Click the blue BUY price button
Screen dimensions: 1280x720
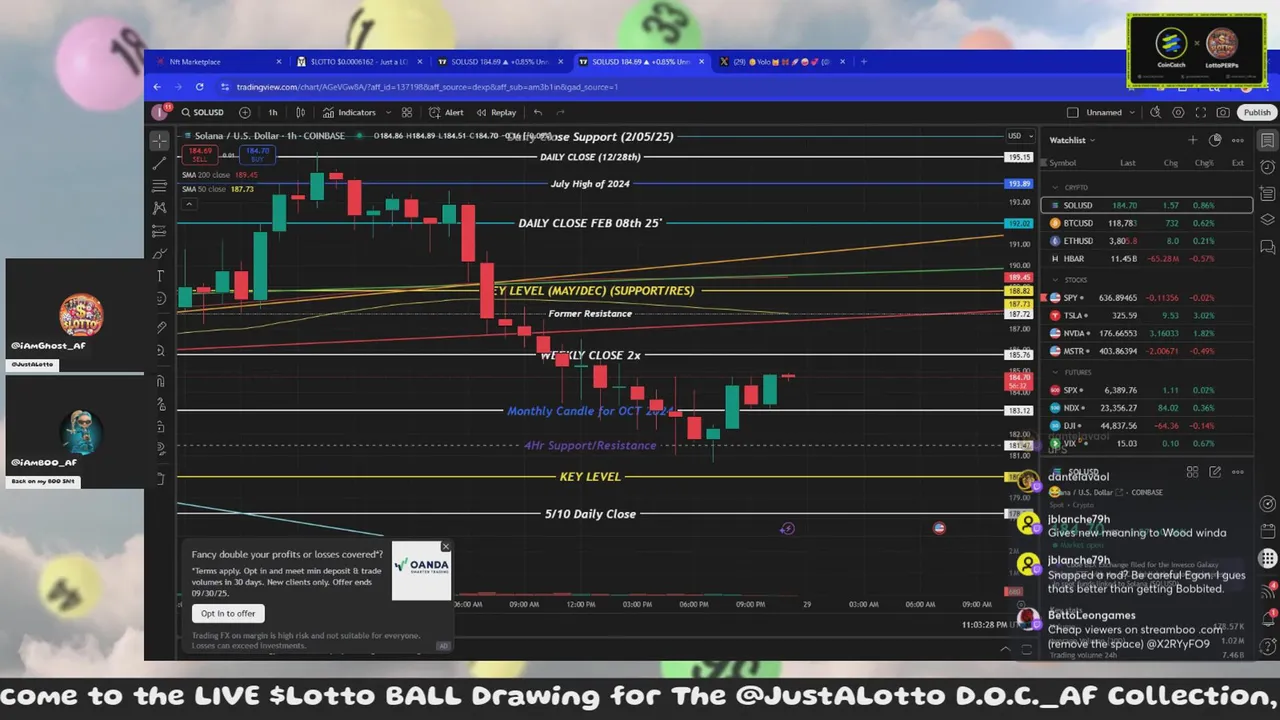click(x=257, y=154)
